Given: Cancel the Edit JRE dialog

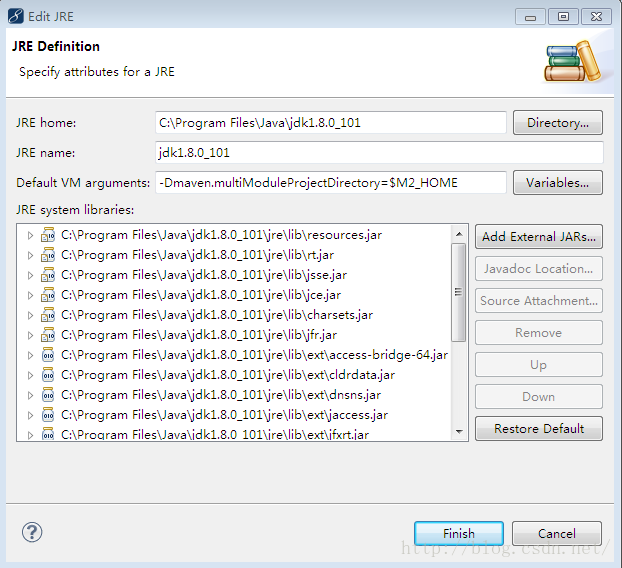Looking at the screenshot, I should (557, 533).
